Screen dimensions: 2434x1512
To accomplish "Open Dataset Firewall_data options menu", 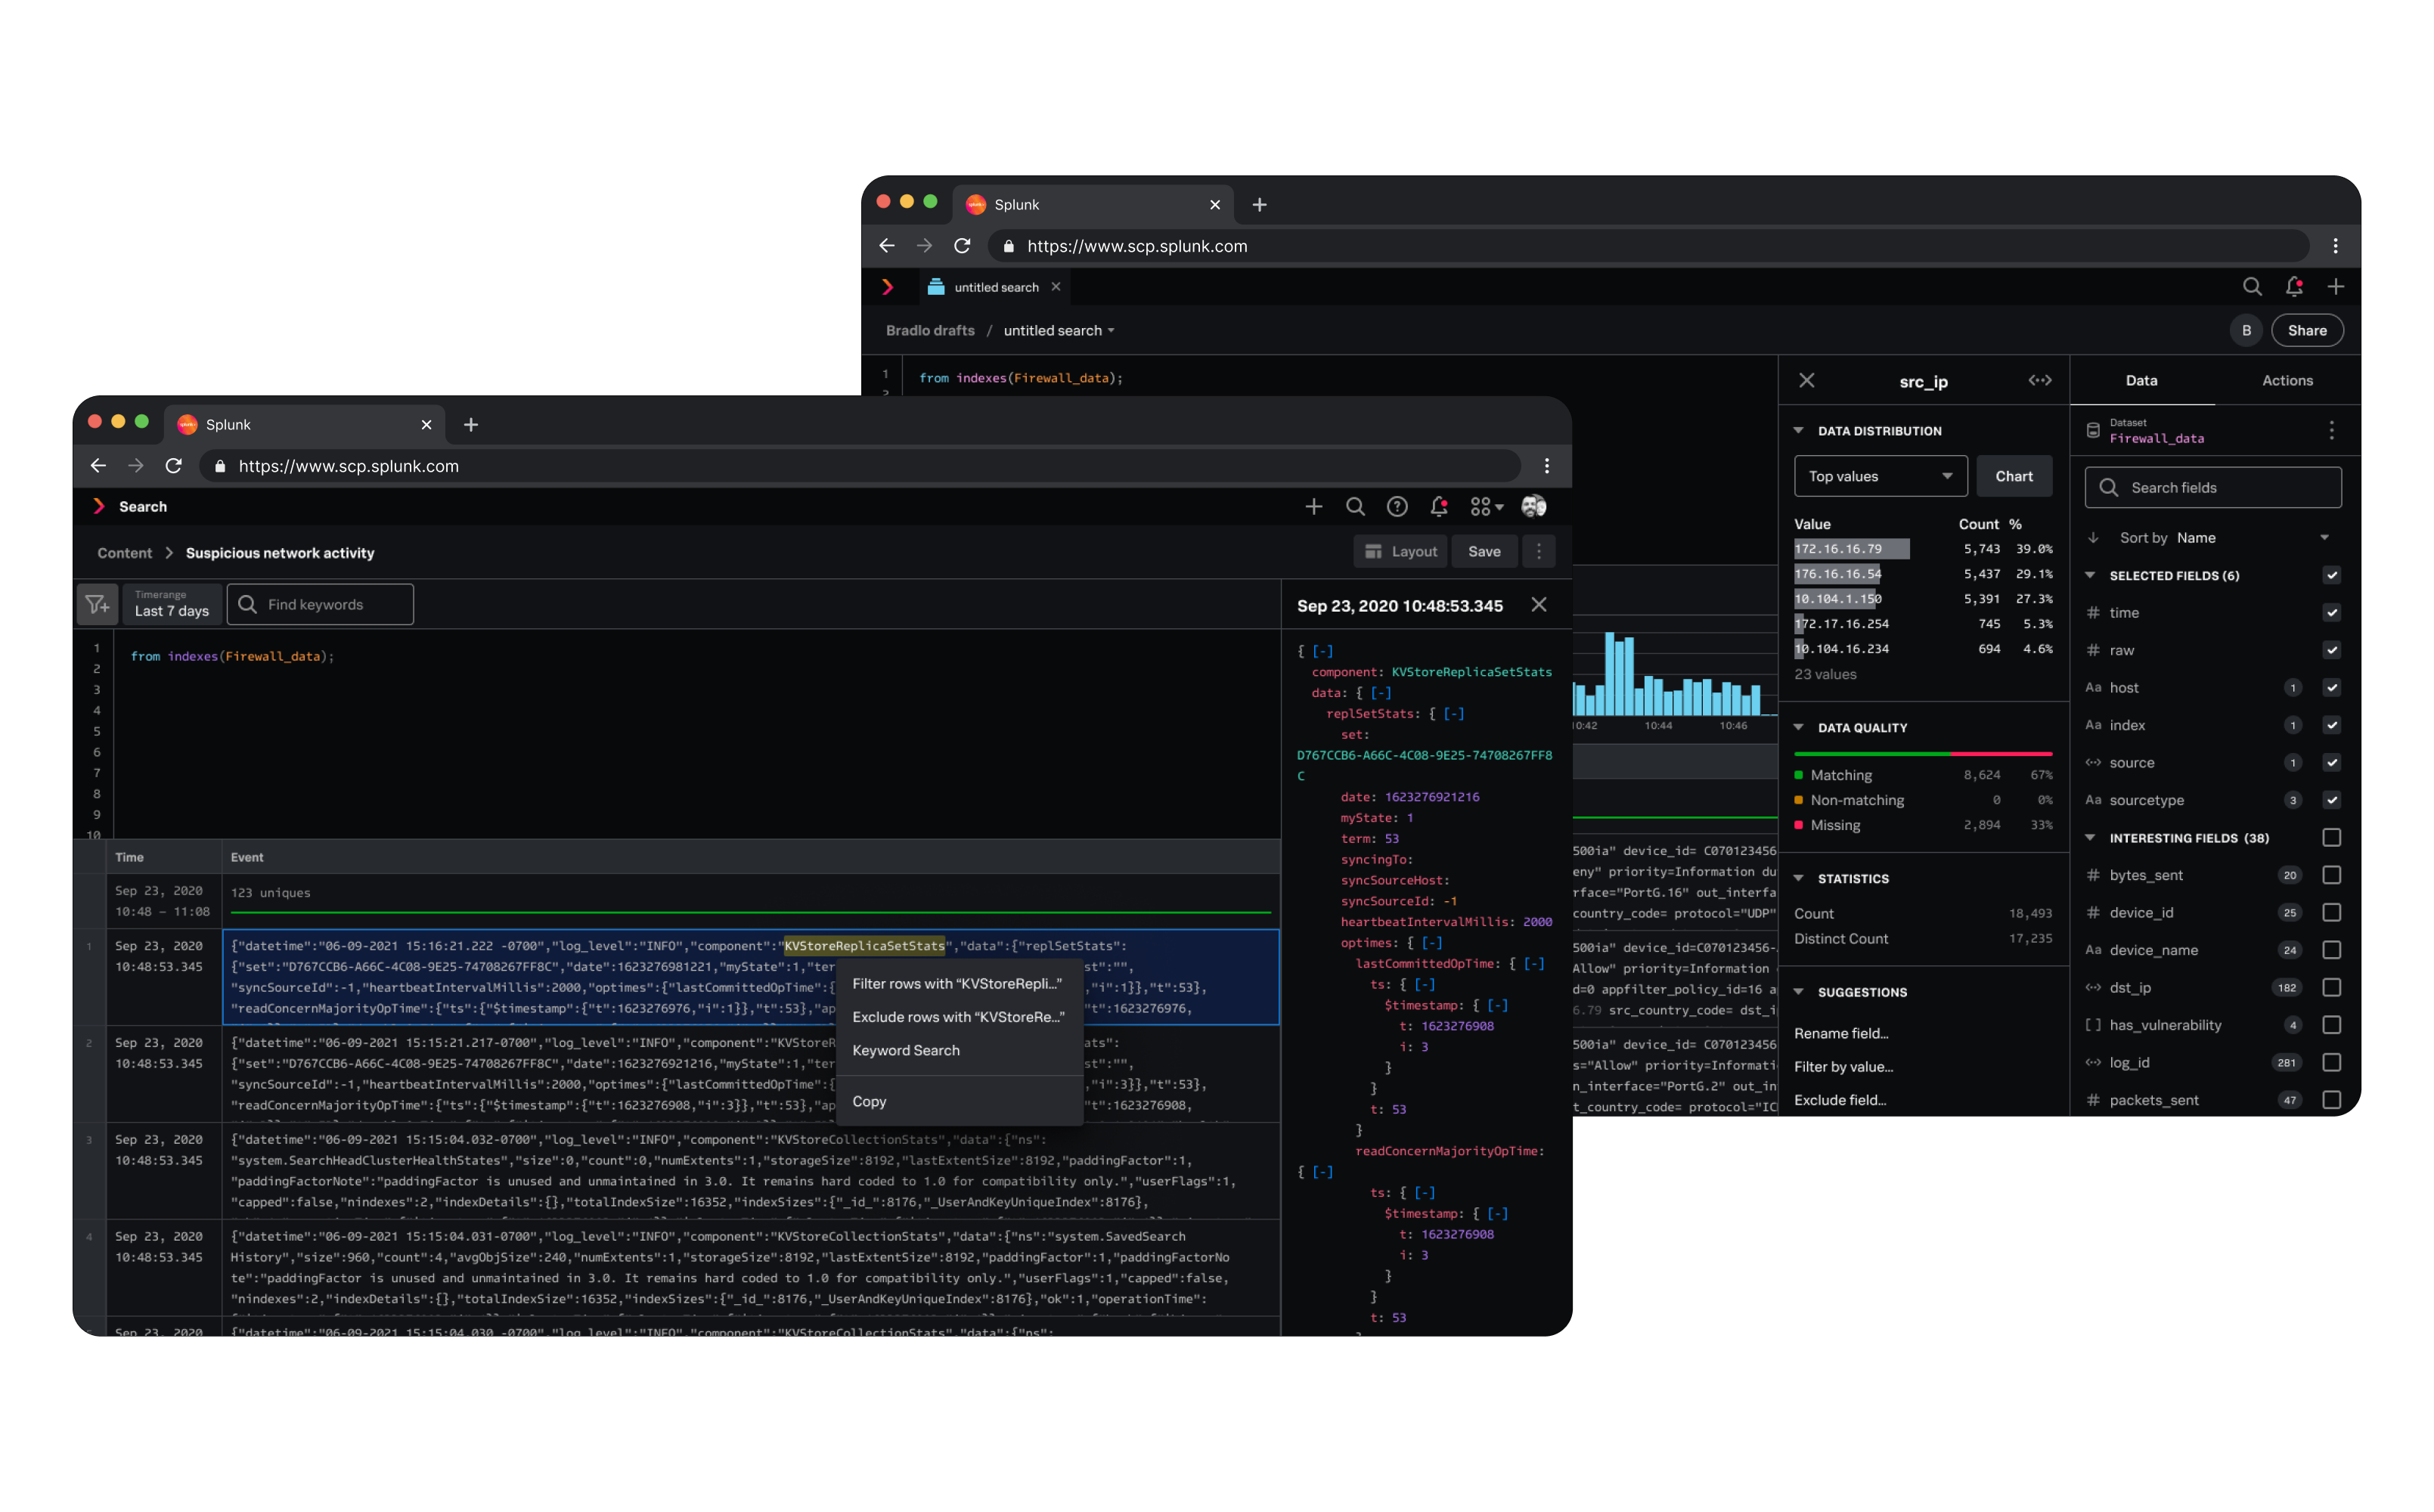I will (x=2332, y=431).
